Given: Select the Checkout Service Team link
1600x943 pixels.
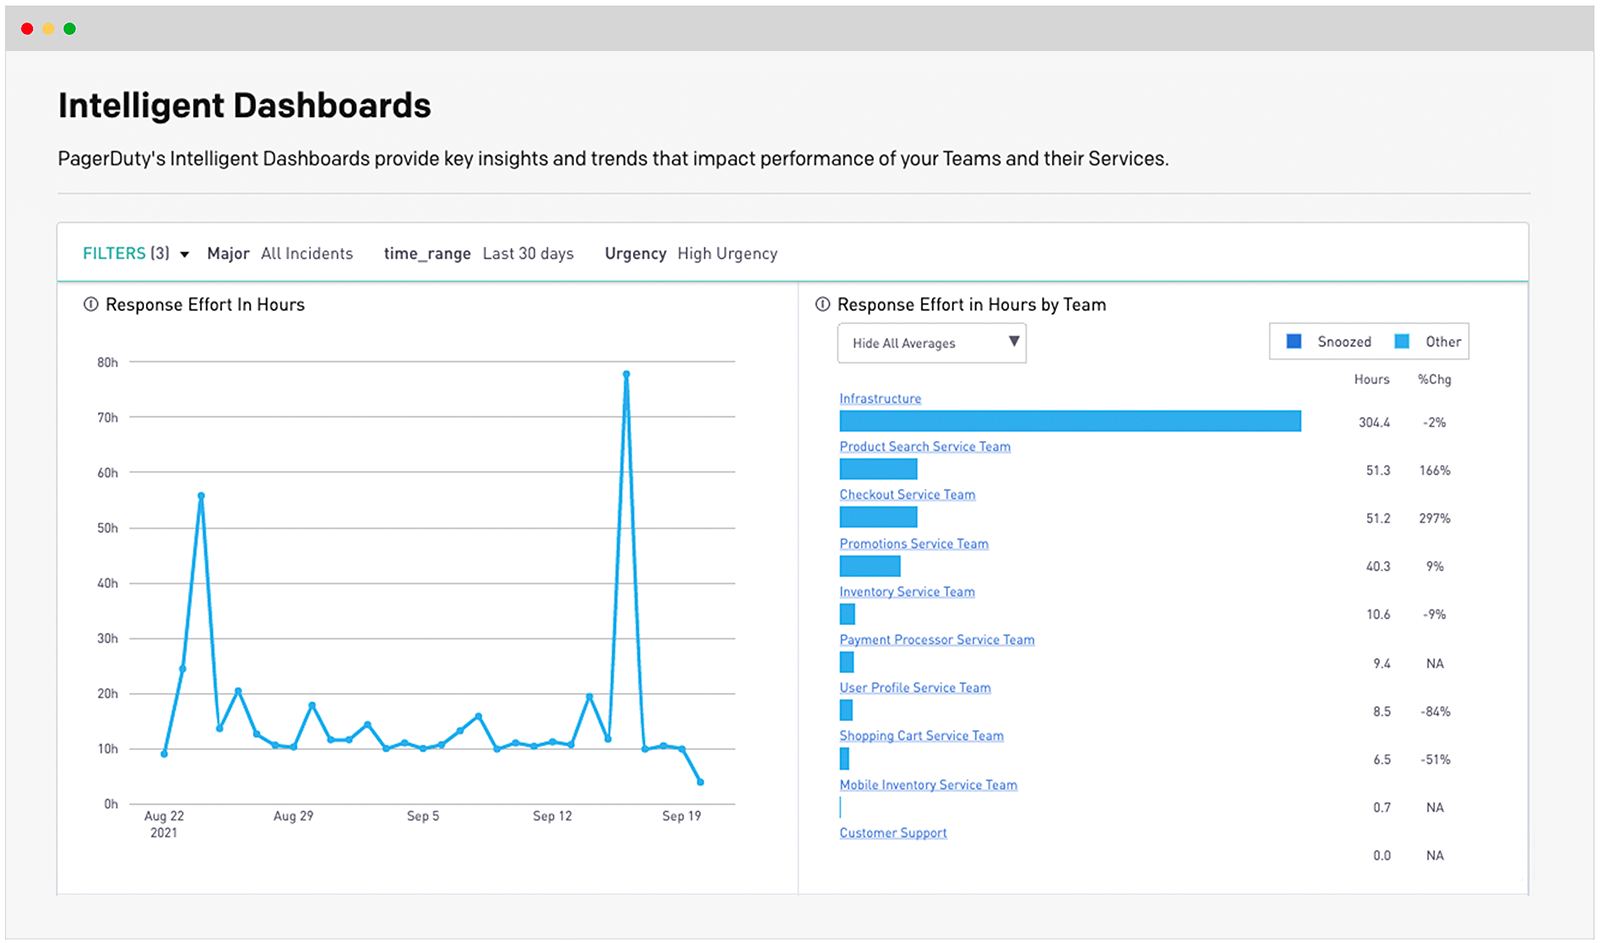Looking at the screenshot, I should [x=907, y=494].
